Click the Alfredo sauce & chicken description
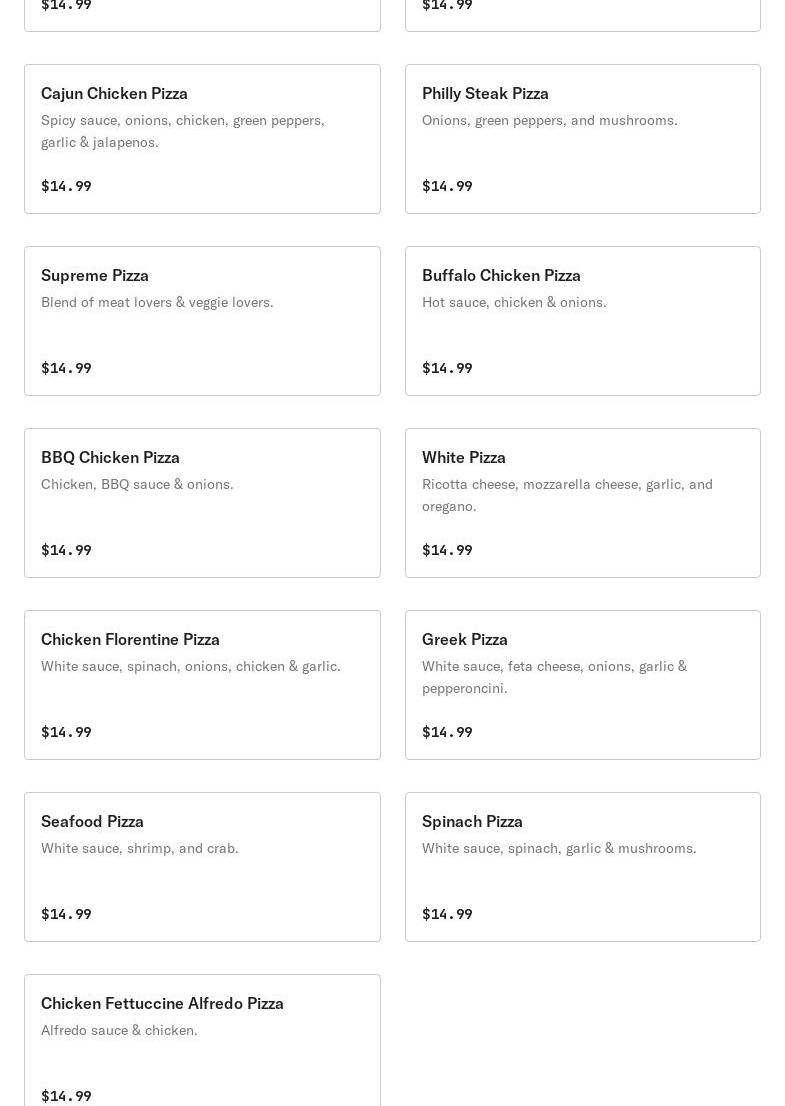This screenshot has width=785, height=1106. click(x=119, y=1030)
